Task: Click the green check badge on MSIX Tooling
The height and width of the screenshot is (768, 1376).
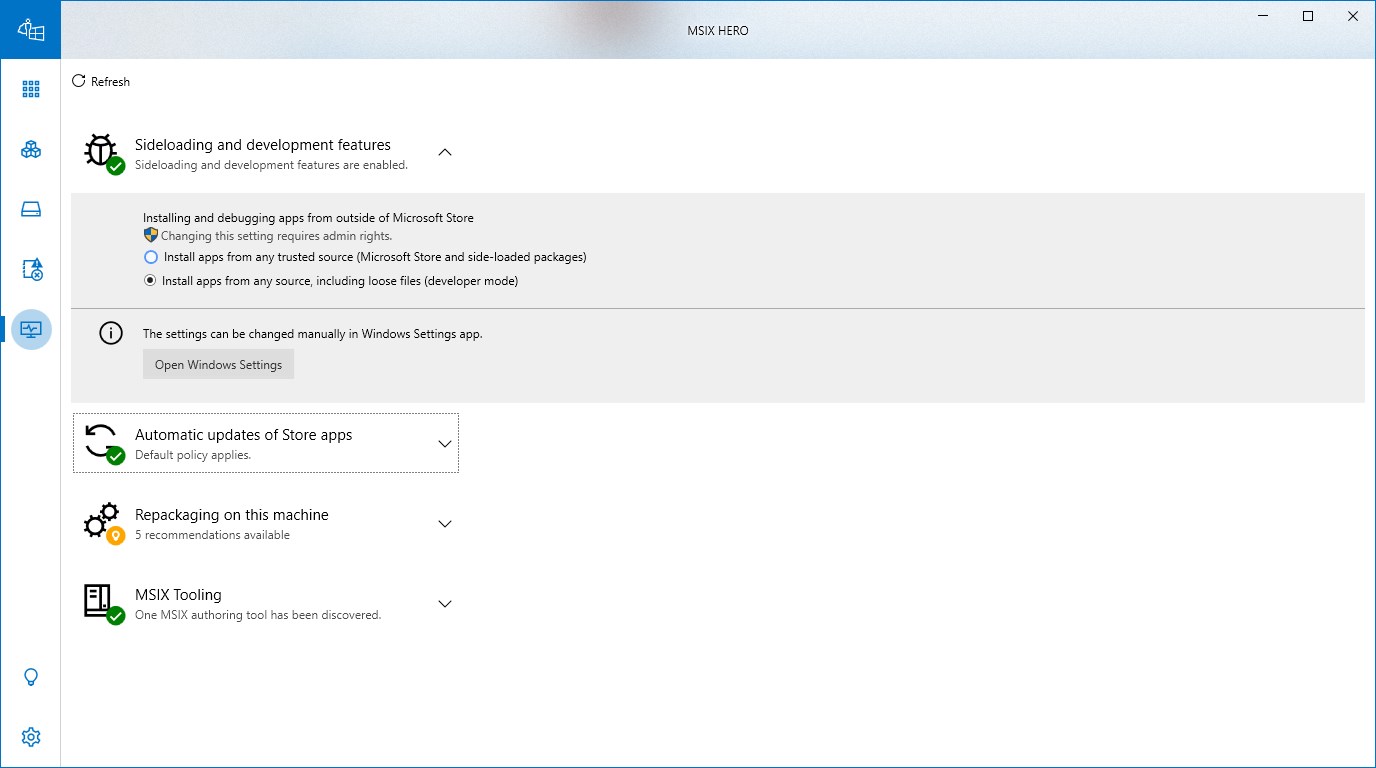Action: tap(116, 616)
